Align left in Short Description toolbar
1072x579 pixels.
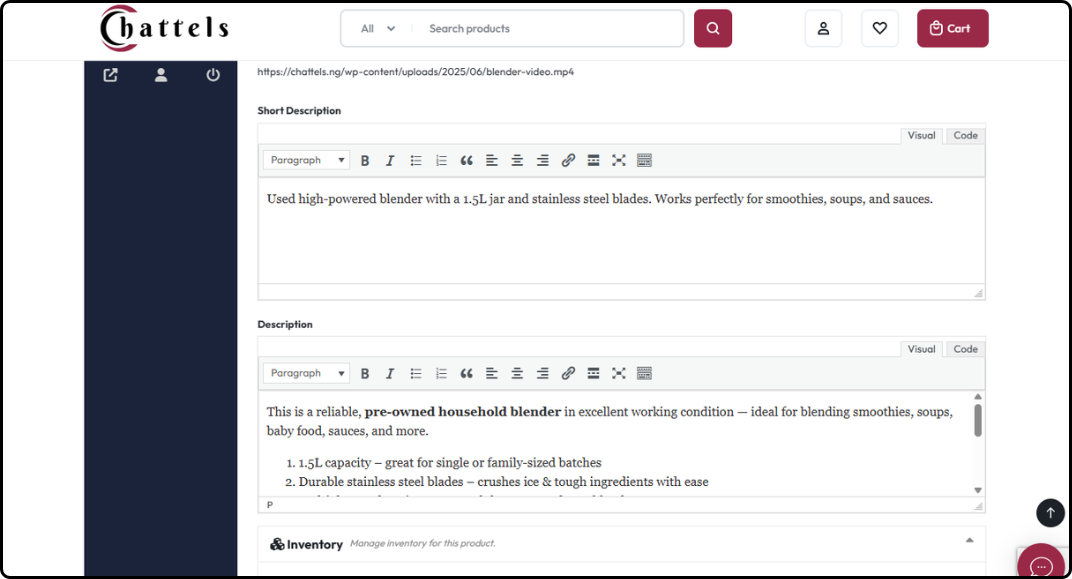click(492, 161)
